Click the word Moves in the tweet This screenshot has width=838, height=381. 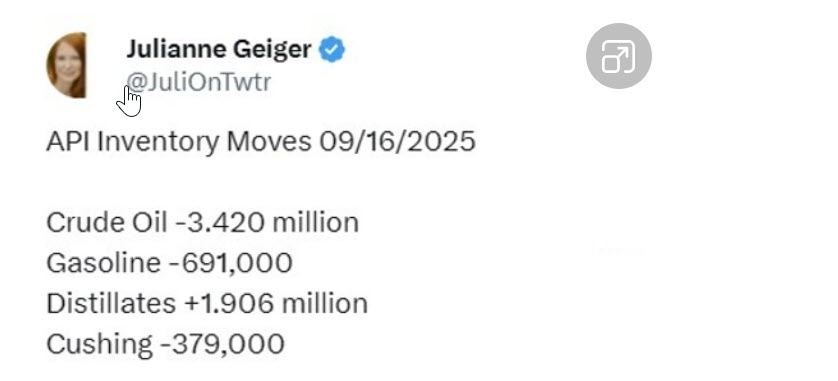tap(269, 142)
